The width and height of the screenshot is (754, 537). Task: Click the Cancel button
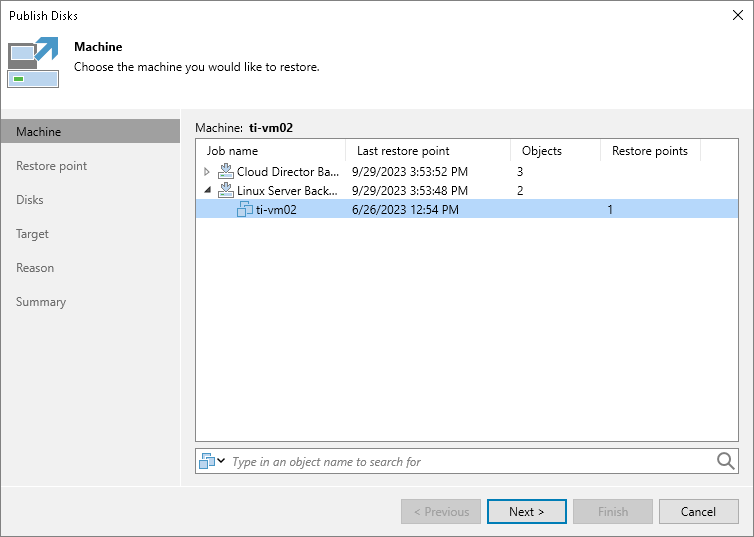click(x=698, y=512)
